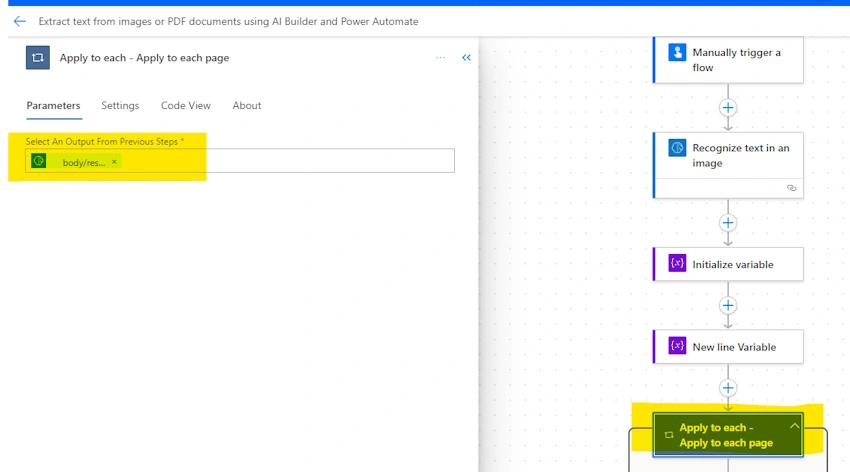Open the Code View tab

(x=185, y=106)
